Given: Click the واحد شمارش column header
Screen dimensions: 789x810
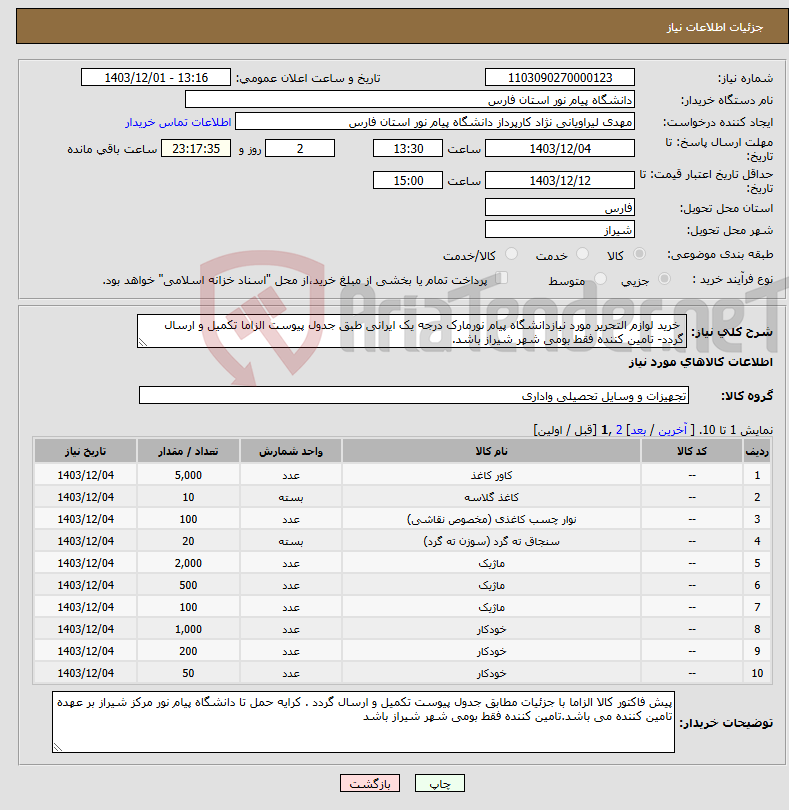Looking at the screenshot, I should 290,451.
